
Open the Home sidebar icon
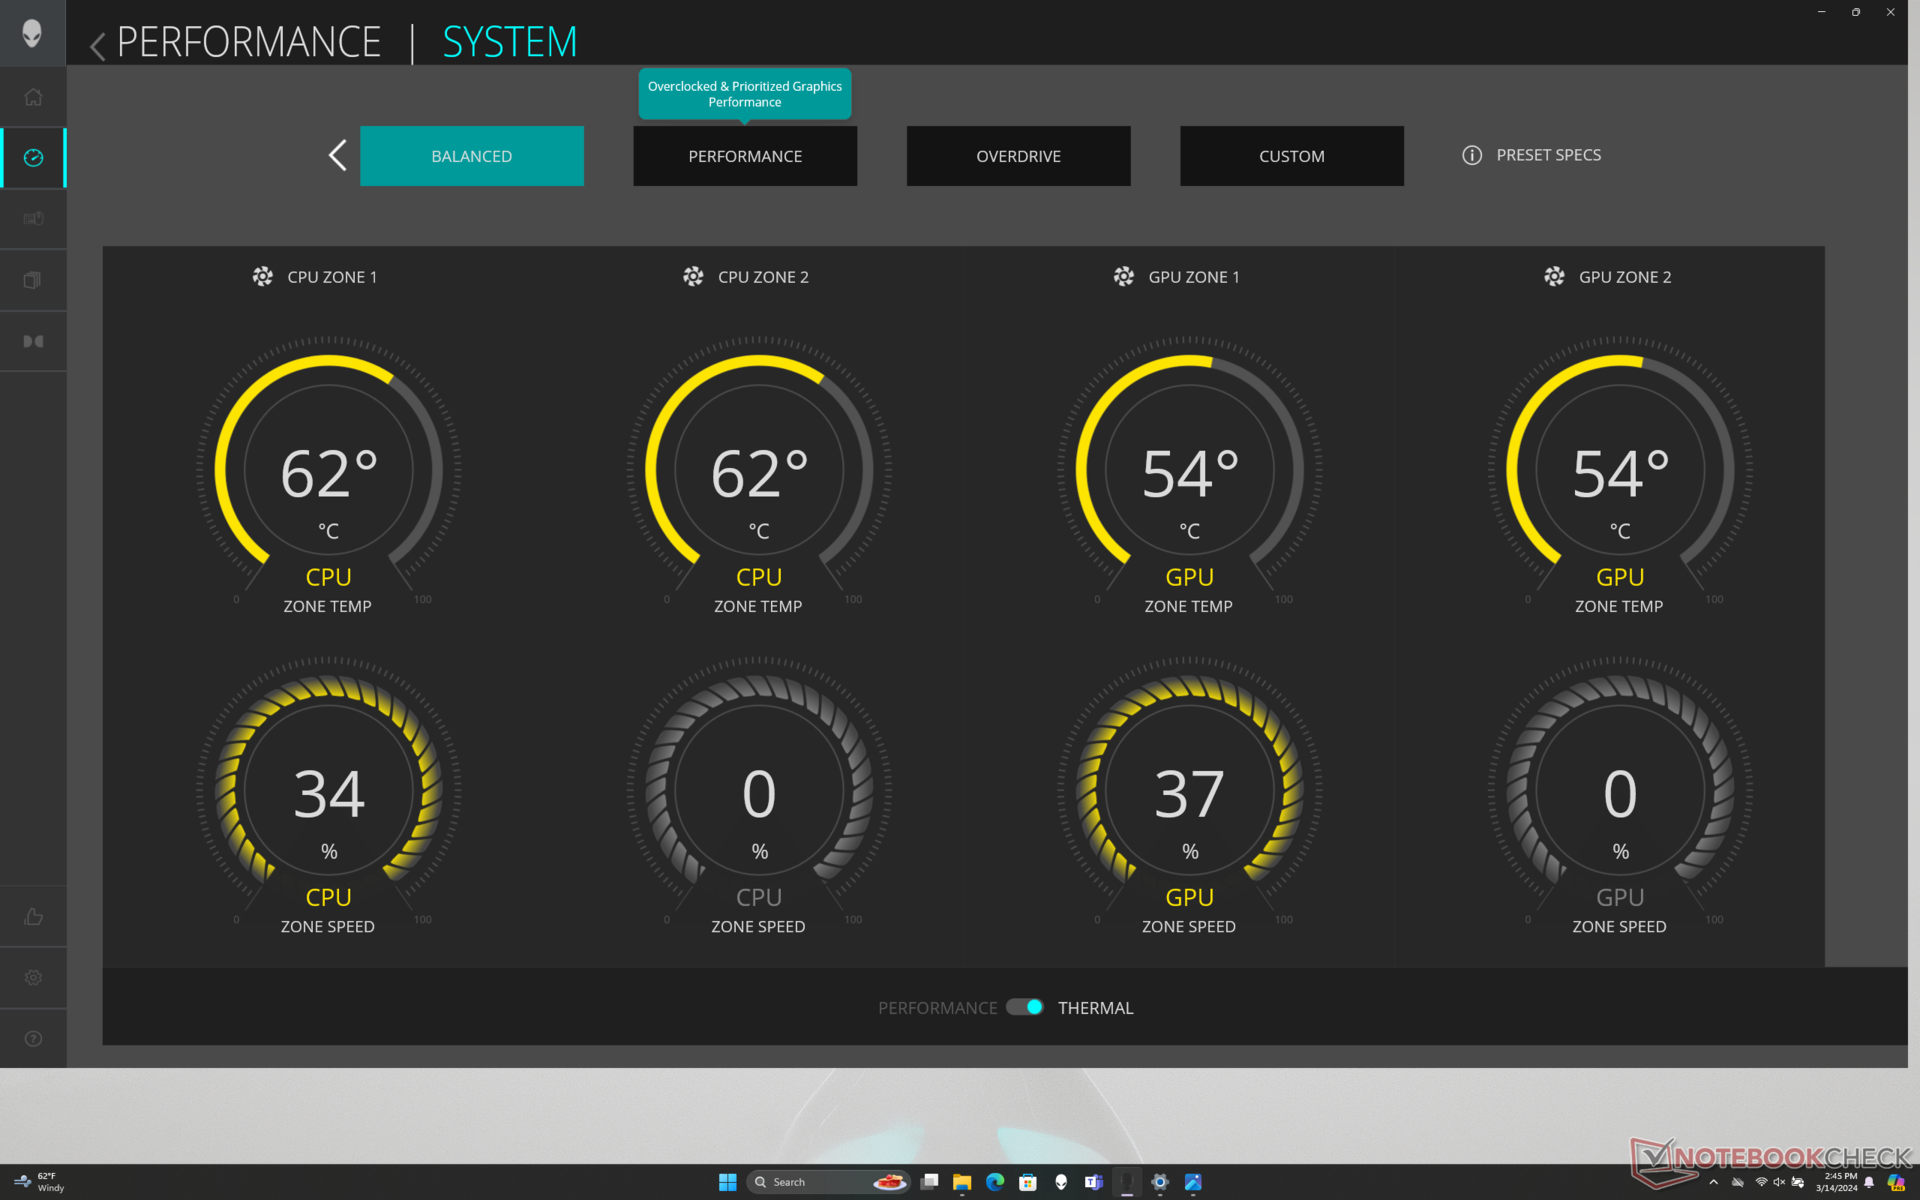(x=33, y=97)
